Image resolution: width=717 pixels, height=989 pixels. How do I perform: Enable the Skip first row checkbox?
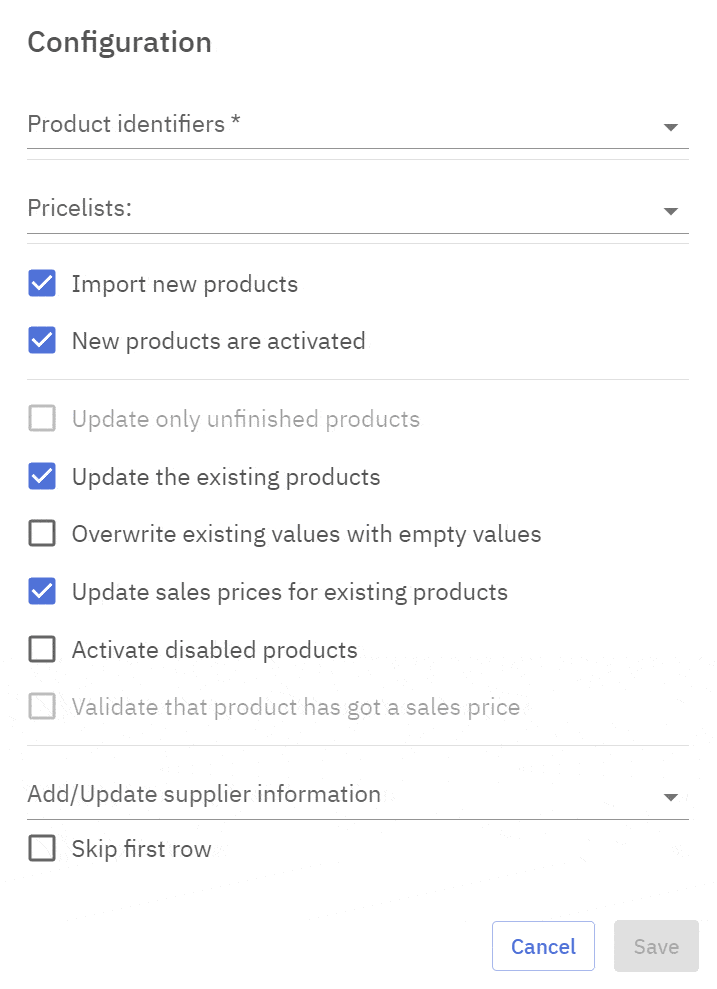[42, 850]
